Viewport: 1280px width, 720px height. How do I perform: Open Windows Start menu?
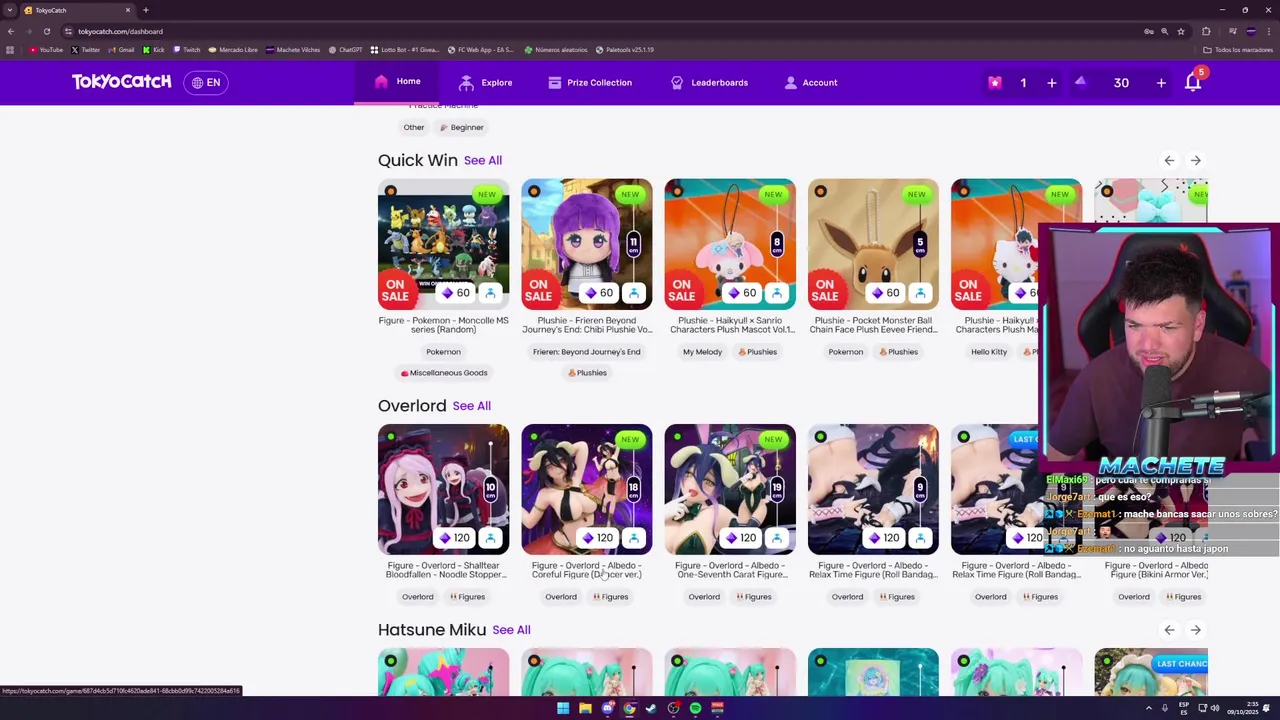pos(563,708)
